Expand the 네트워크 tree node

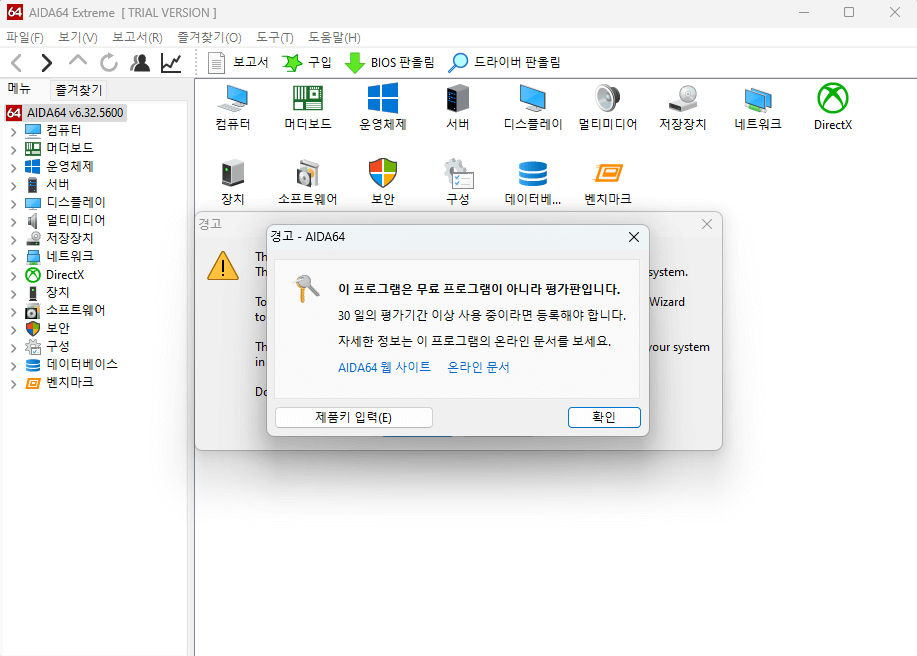click(13, 258)
